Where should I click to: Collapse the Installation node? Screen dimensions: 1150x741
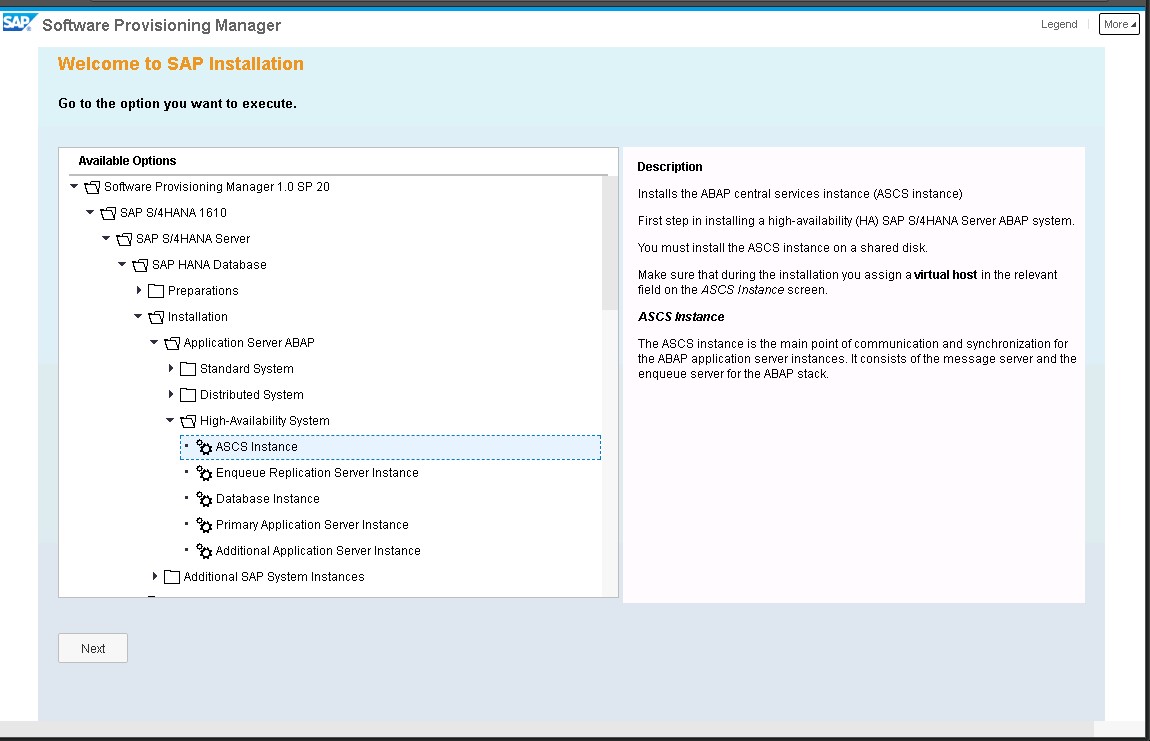pyautogui.click(x=138, y=316)
